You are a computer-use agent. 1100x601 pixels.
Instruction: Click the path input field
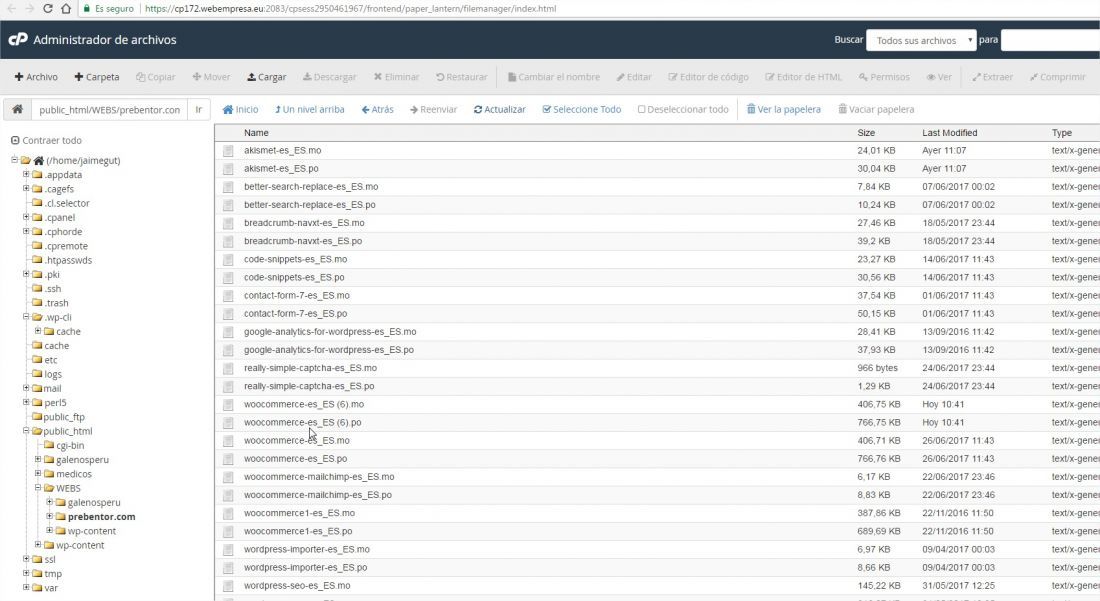pyautogui.click(x=109, y=109)
